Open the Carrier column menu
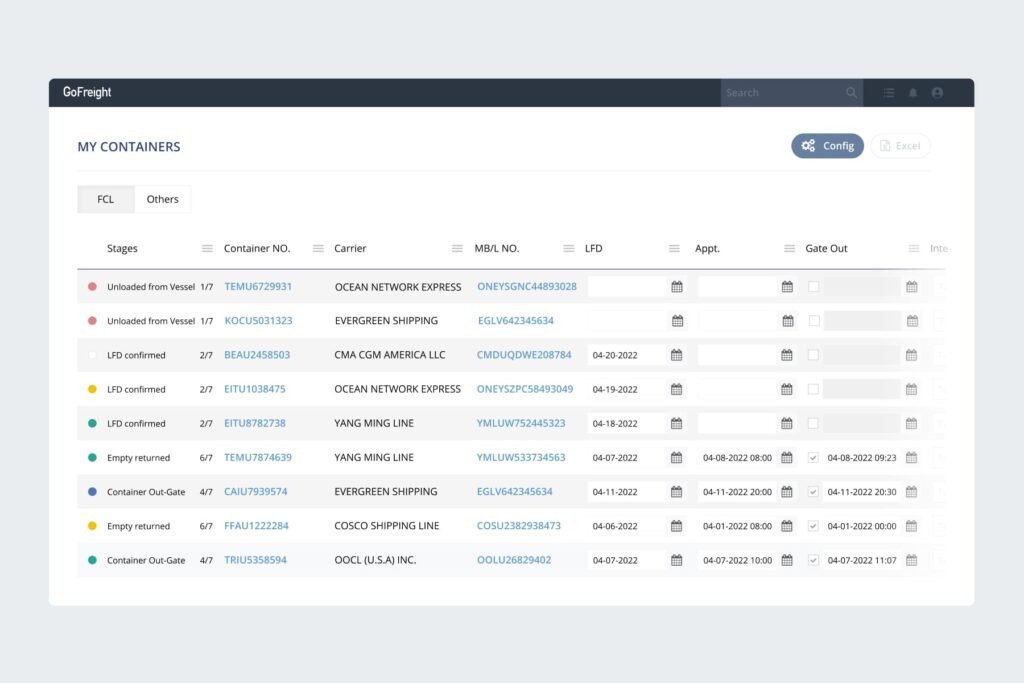The height and width of the screenshot is (683, 1024). 457,249
